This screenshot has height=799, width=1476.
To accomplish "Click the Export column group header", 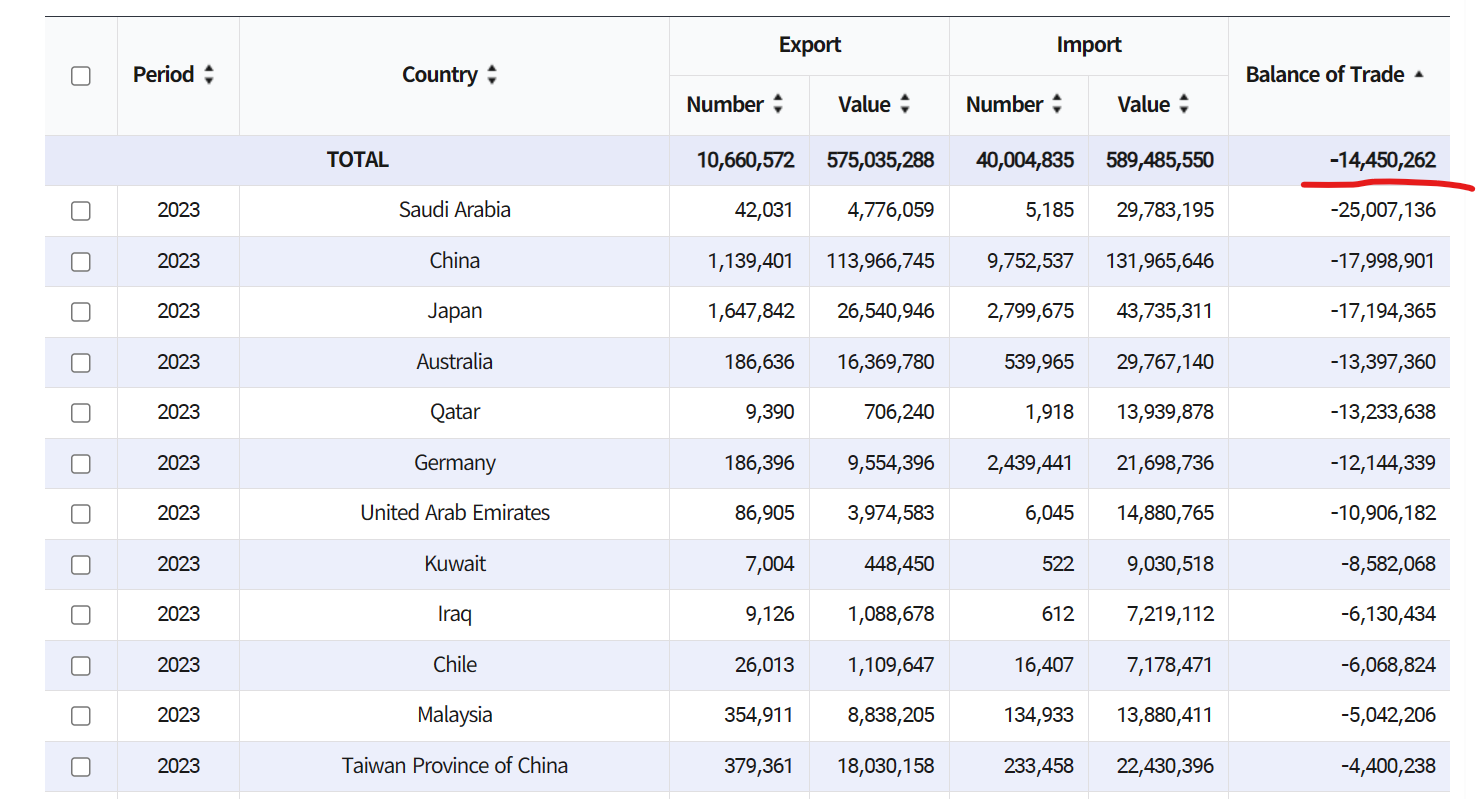I will 809,45.
